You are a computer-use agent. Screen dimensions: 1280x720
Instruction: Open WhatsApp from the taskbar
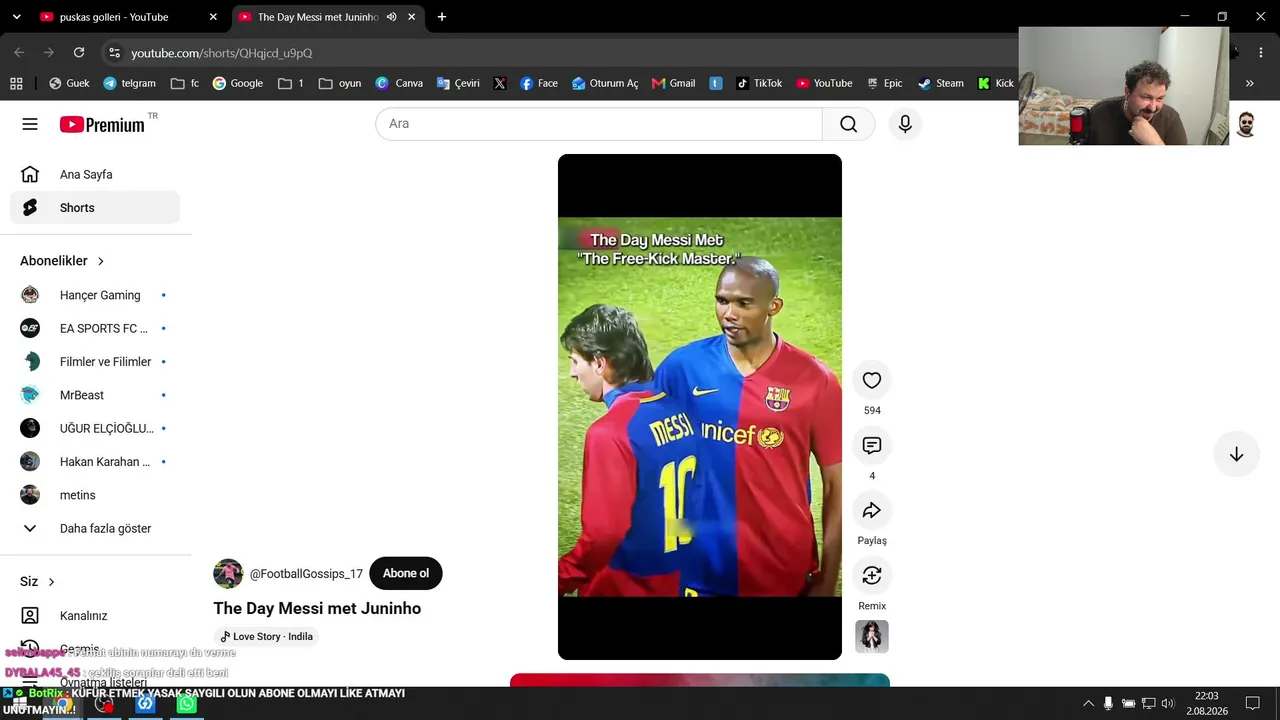(x=186, y=704)
